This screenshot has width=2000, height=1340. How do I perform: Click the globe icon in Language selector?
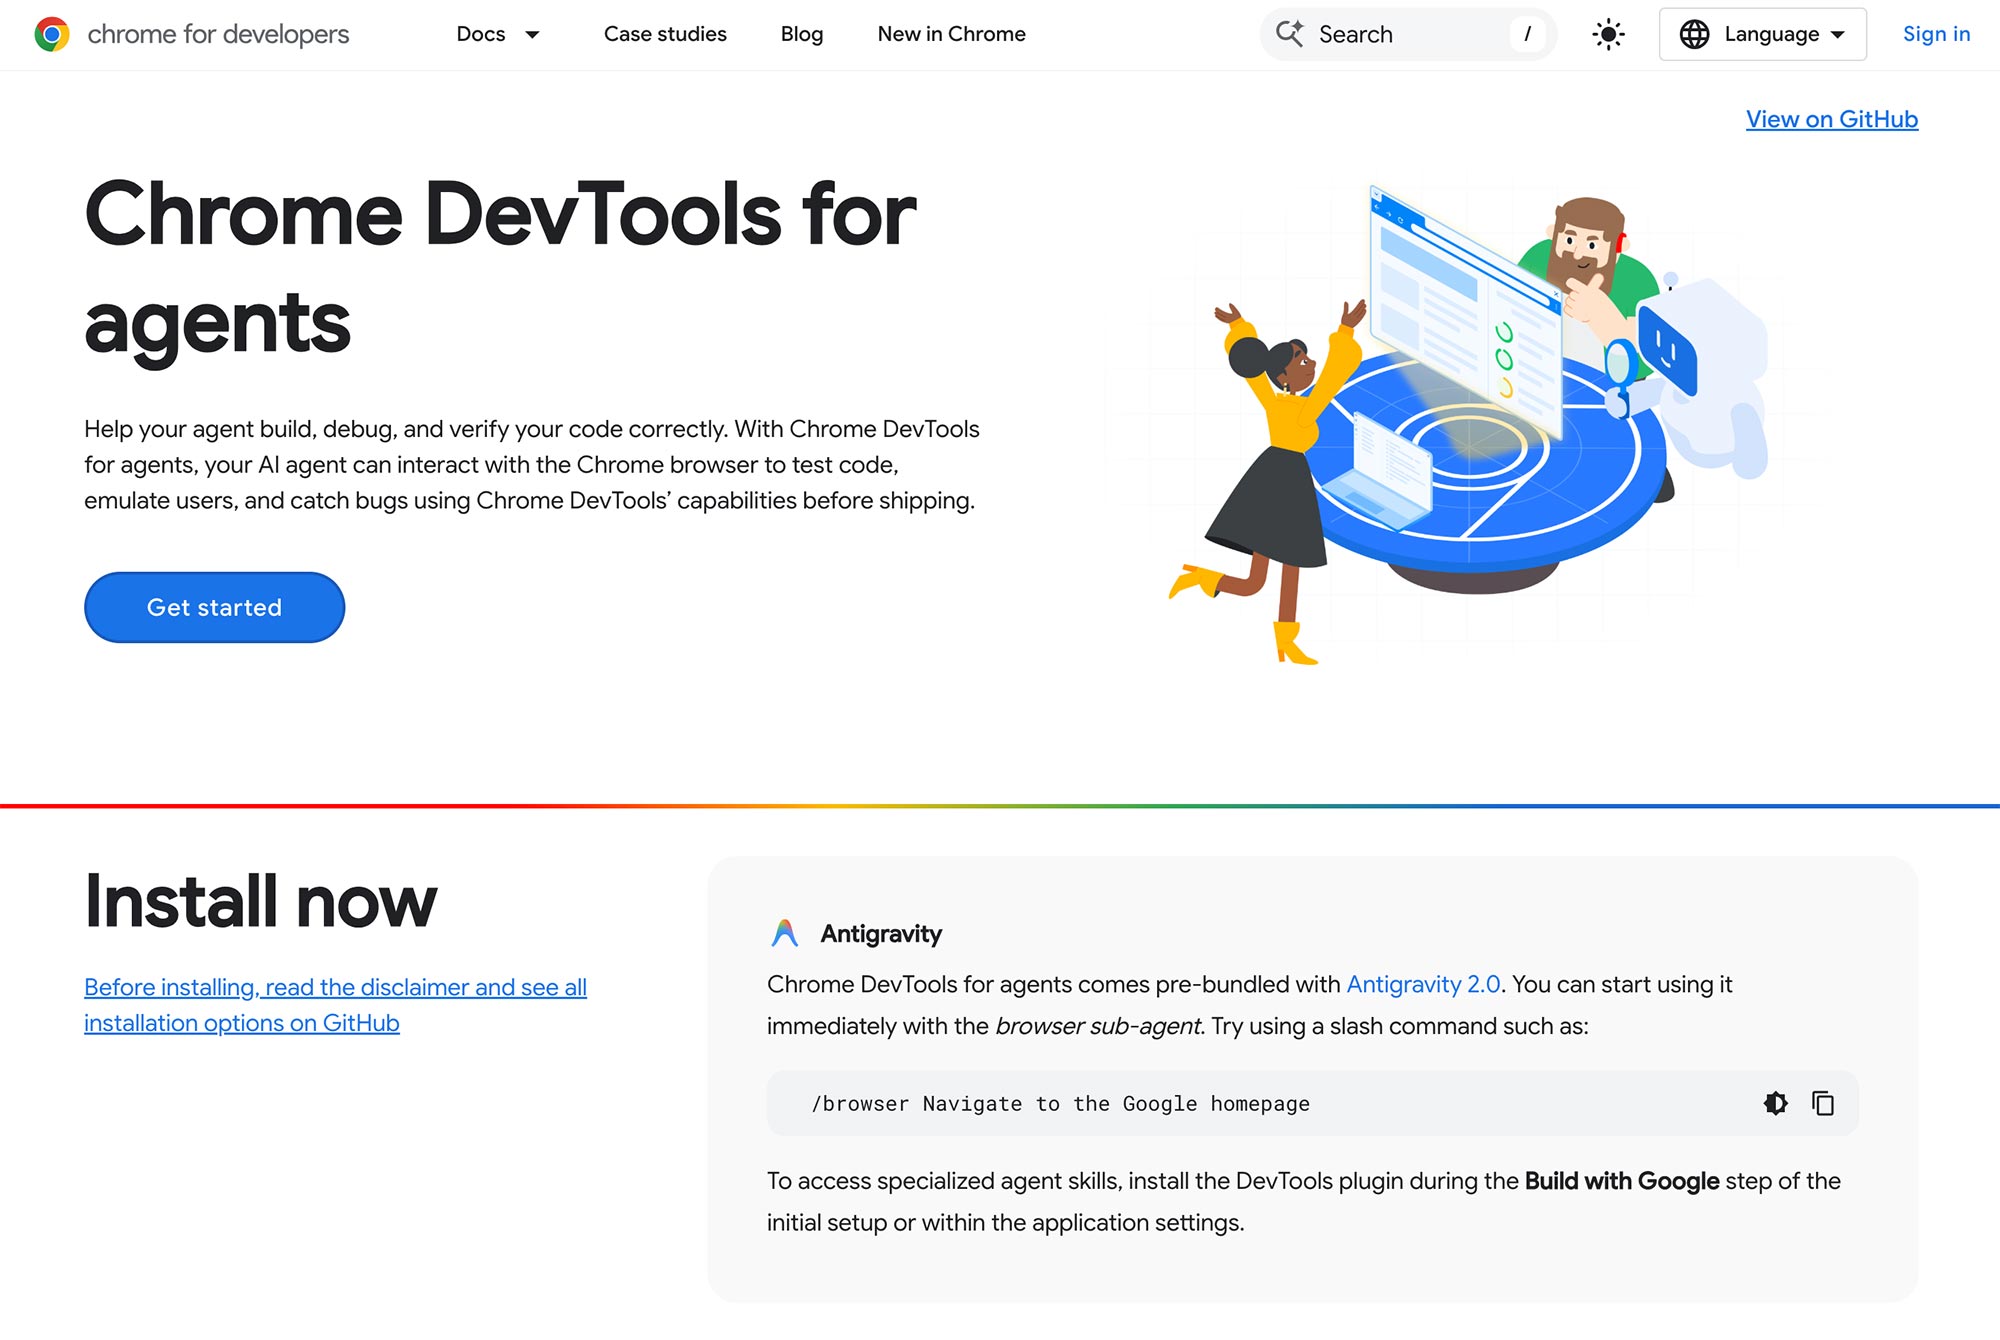tap(1694, 34)
